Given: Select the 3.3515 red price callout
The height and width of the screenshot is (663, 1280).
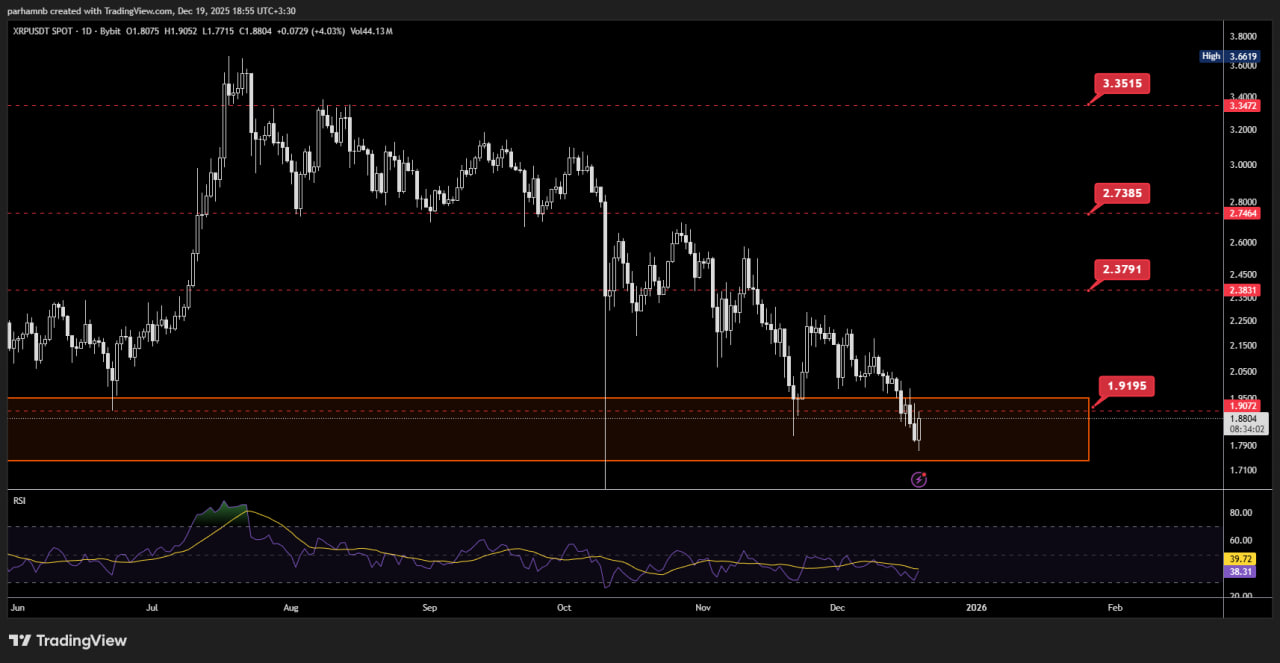Looking at the screenshot, I should [1122, 83].
